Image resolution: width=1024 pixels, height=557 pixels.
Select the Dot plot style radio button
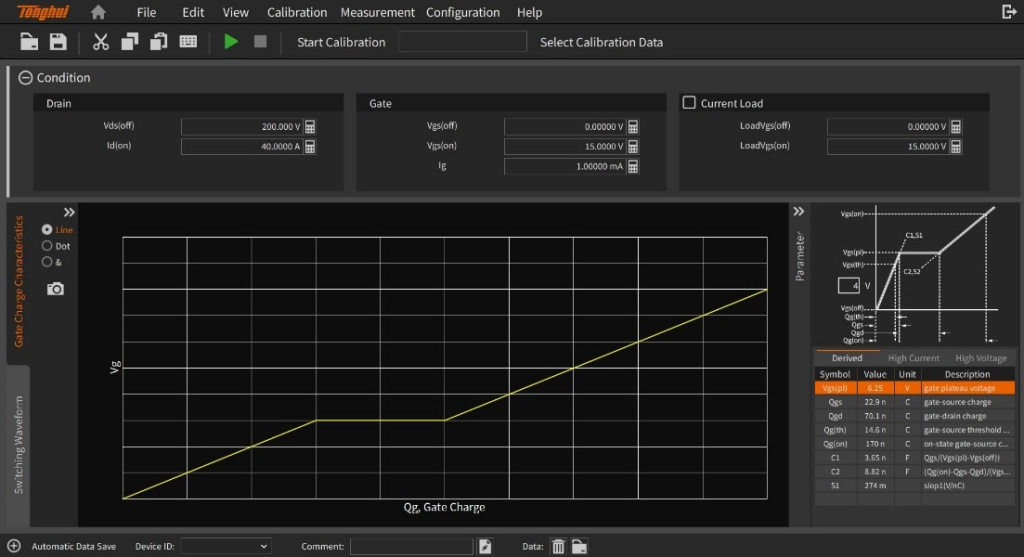(x=47, y=246)
